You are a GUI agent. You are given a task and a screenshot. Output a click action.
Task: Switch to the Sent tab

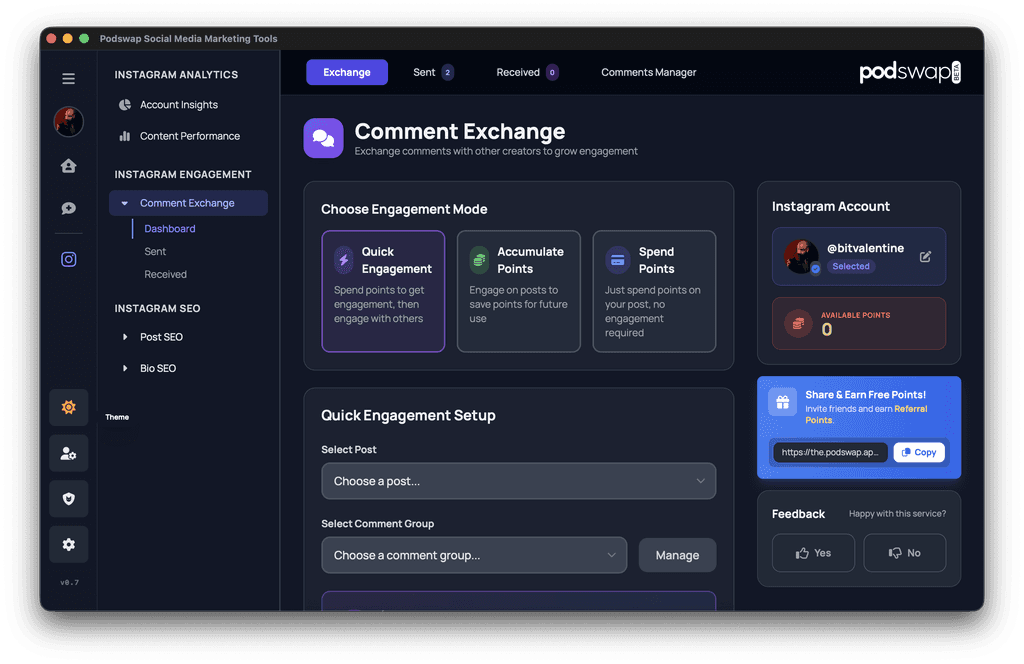pyautogui.click(x=433, y=72)
